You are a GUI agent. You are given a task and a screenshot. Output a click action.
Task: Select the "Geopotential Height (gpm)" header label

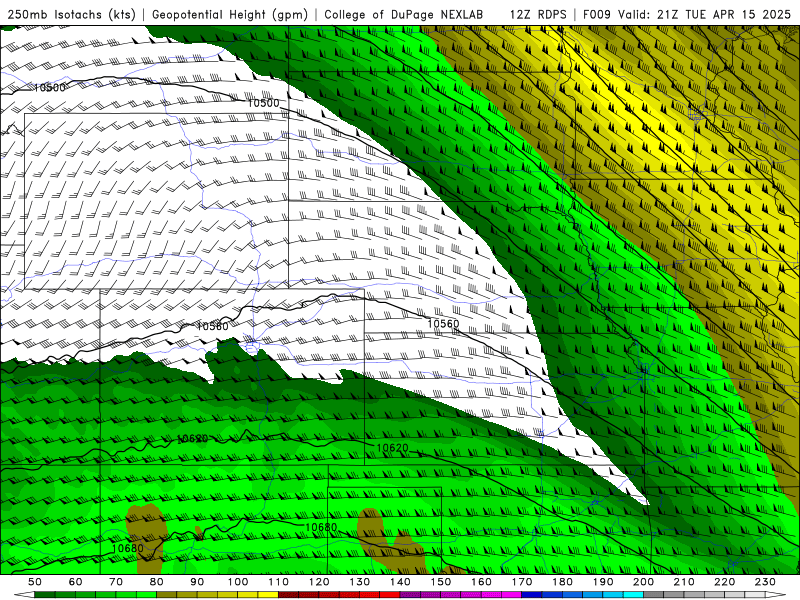(x=230, y=14)
